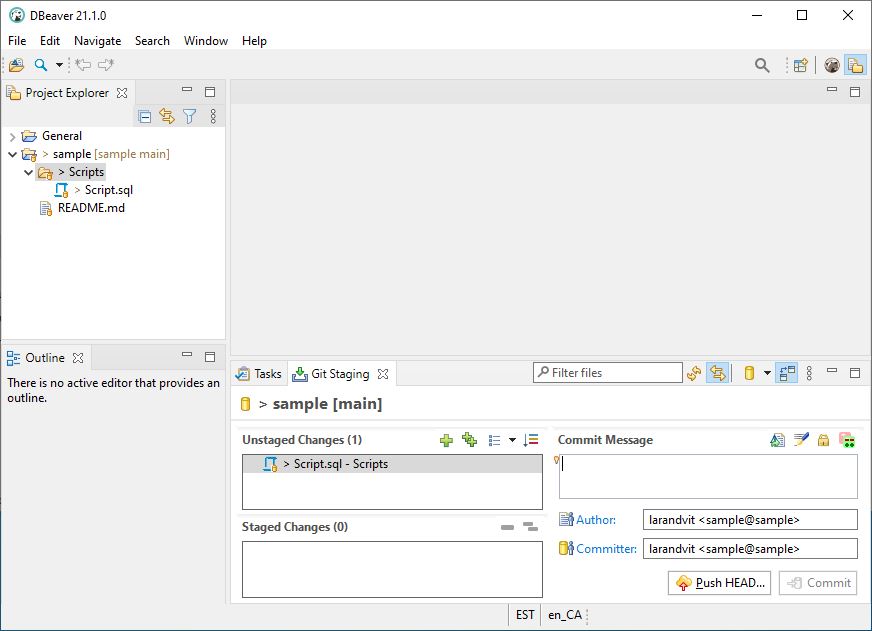Close the Git Staging tab
872x631 pixels.
click(383, 374)
